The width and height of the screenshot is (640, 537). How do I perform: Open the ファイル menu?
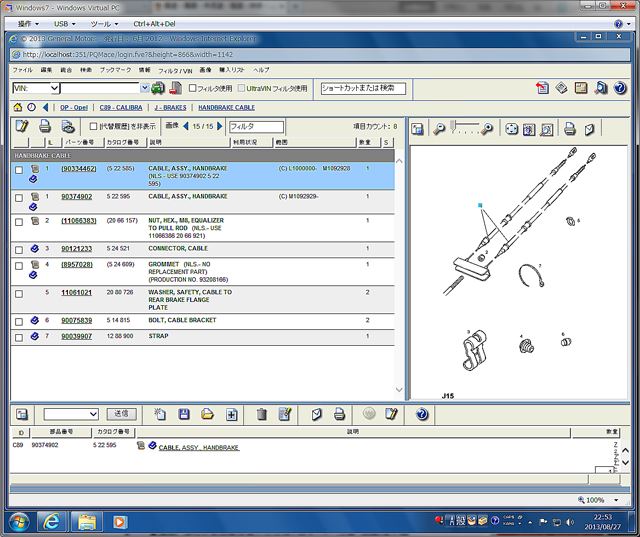(22, 70)
